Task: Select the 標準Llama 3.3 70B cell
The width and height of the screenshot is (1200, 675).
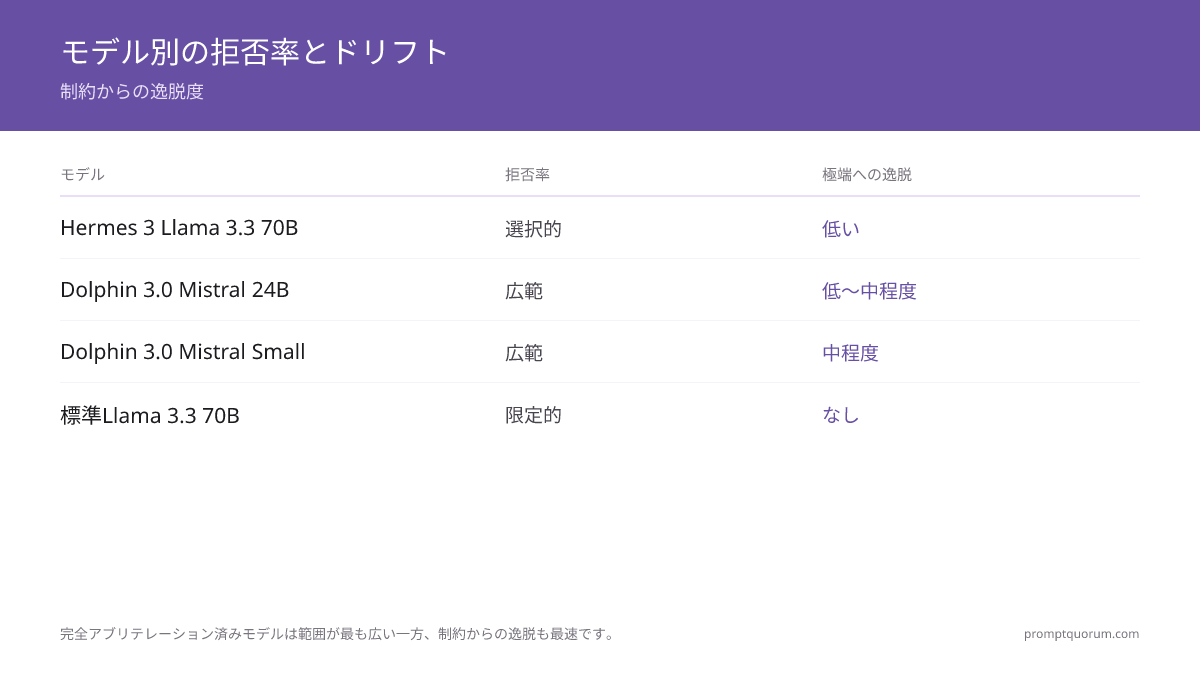Action: (x=150, y=415)
